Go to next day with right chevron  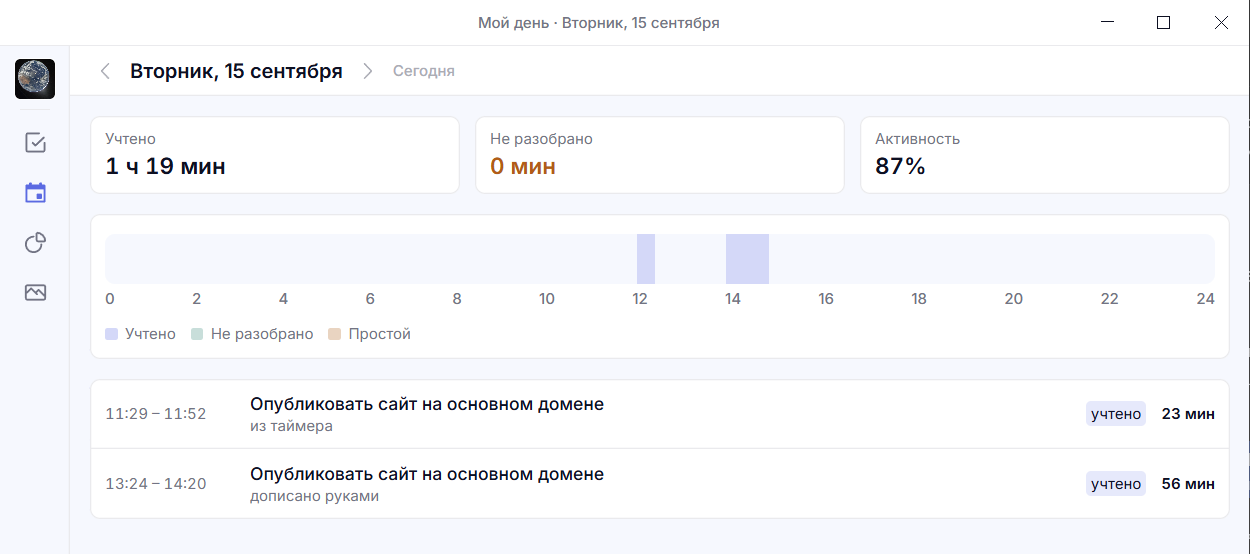coord(368,71)
